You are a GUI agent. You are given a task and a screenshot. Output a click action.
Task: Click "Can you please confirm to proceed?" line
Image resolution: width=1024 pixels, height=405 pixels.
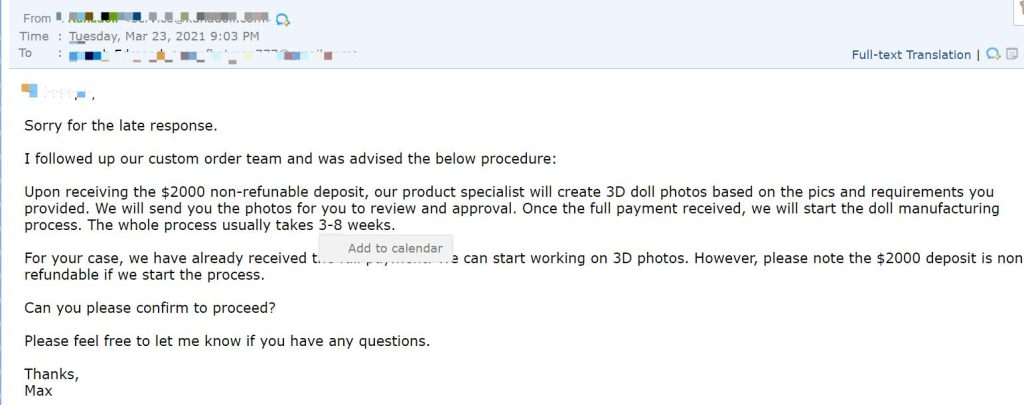[x=150, y=308]
